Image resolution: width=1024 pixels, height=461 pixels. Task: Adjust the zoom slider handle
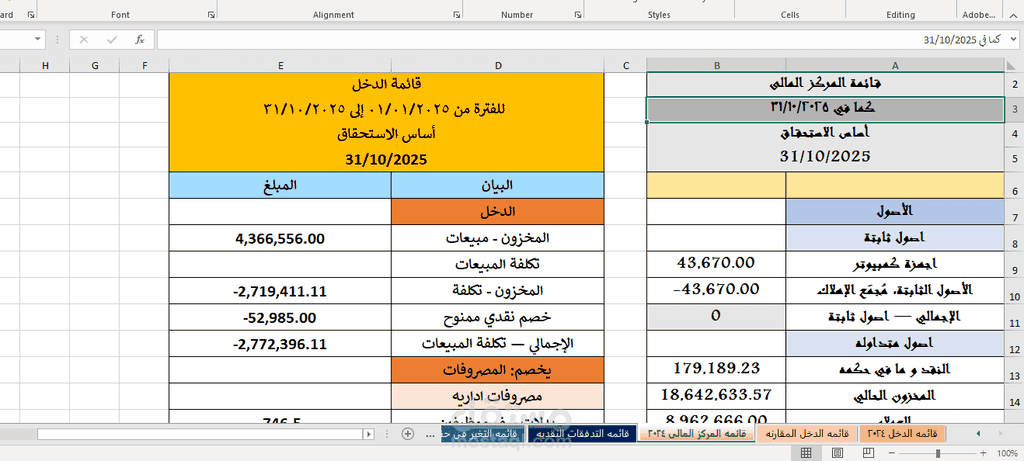click(x=939, y=452)
